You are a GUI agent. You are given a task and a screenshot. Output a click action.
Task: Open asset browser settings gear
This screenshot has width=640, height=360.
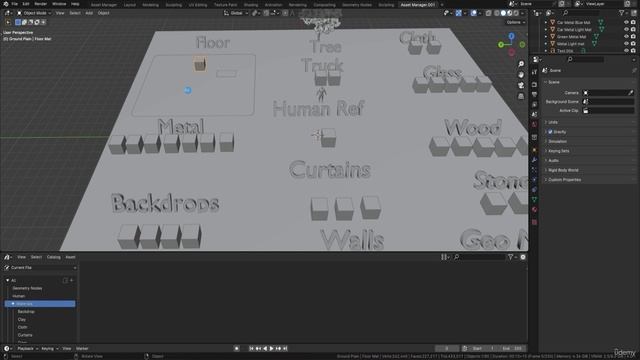tap(523, 257)
